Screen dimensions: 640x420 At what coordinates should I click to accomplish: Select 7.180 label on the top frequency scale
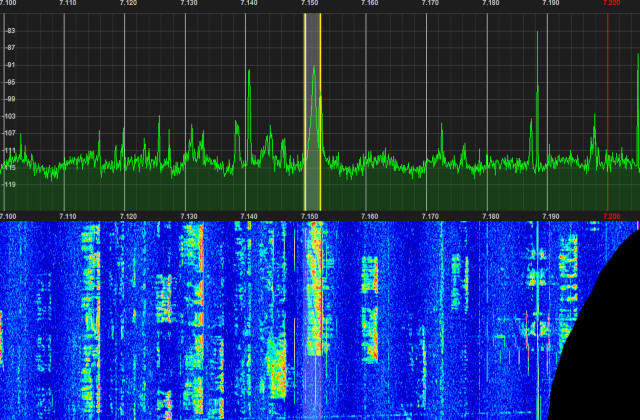(x=491, y=4)
